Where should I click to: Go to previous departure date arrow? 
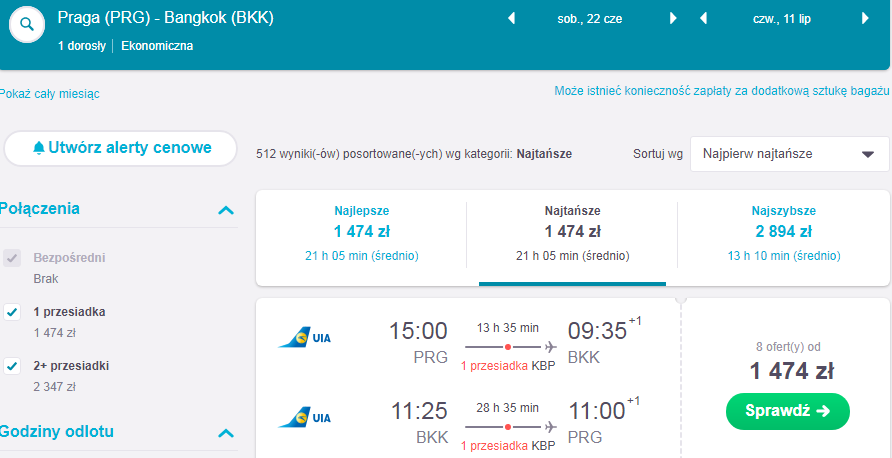pyautogui.click(x=511, y=19)
